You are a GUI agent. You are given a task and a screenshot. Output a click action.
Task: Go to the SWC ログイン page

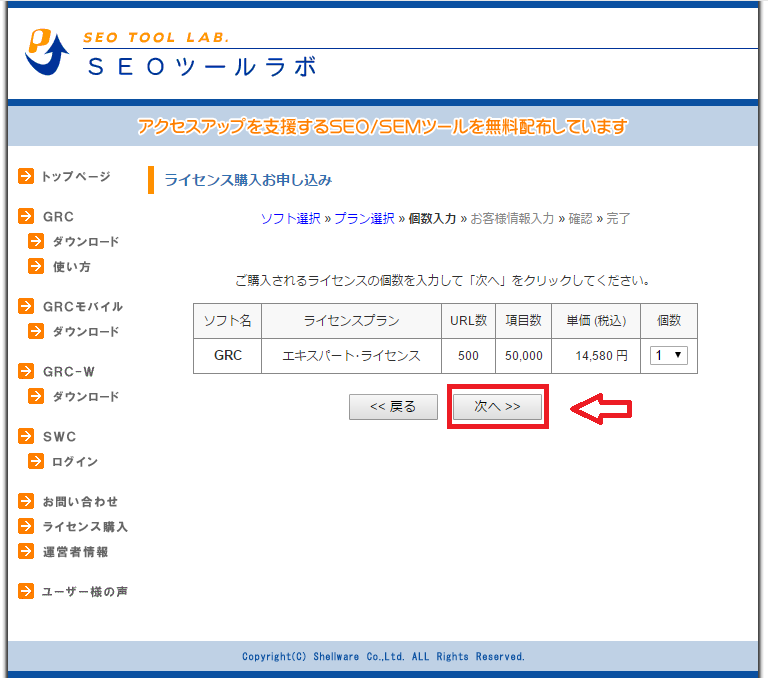pos(75,461)
